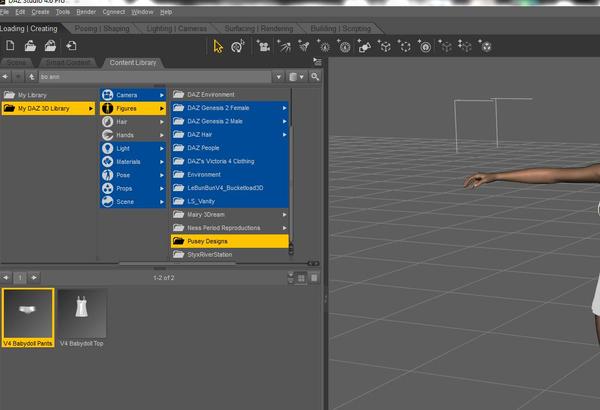Expand the Camera category arrow
The height and width of the screenshot is (410, 600).
point(162,95)
